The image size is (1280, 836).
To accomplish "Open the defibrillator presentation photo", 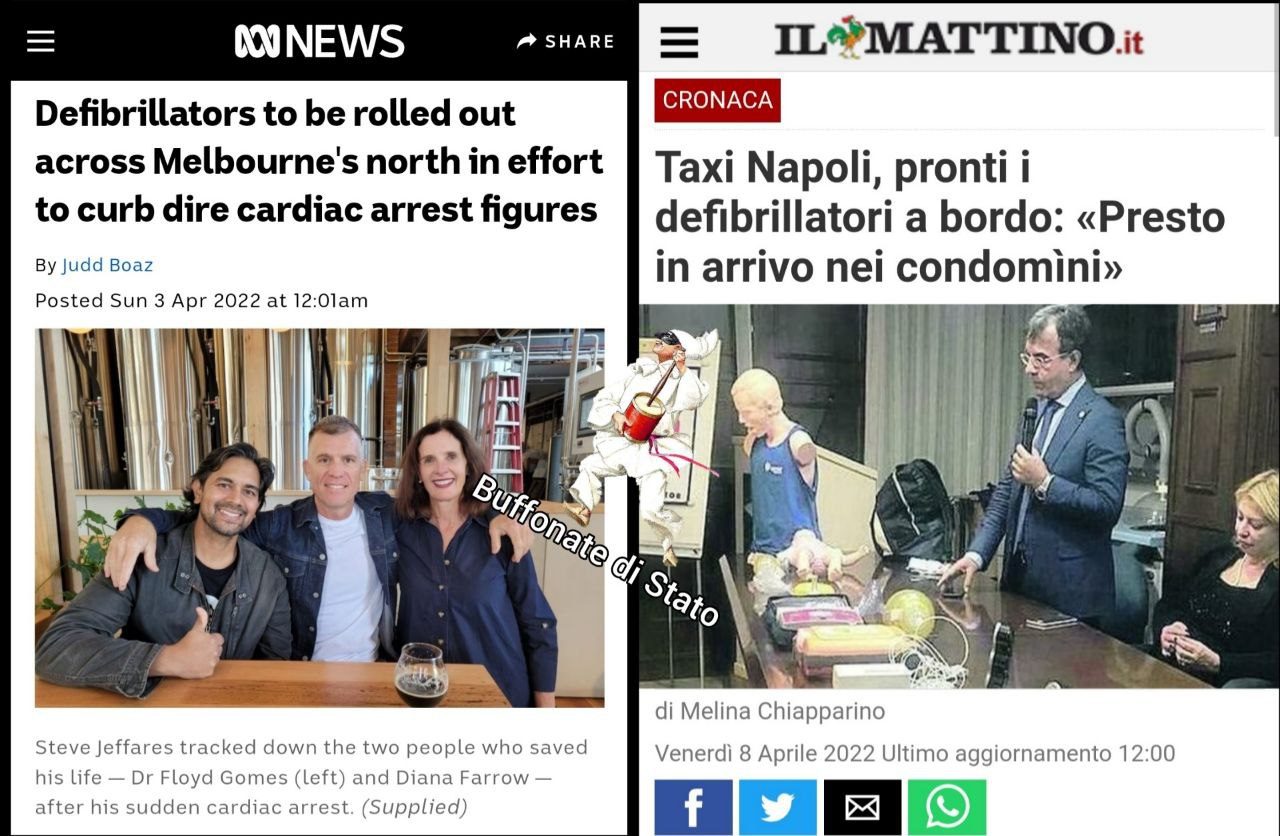I will [958, 496].
